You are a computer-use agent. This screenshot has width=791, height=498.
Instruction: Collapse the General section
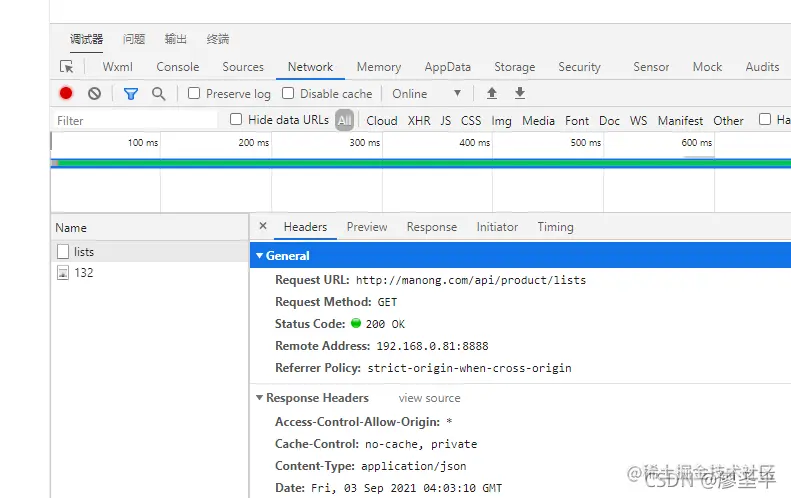click(259, 256)
